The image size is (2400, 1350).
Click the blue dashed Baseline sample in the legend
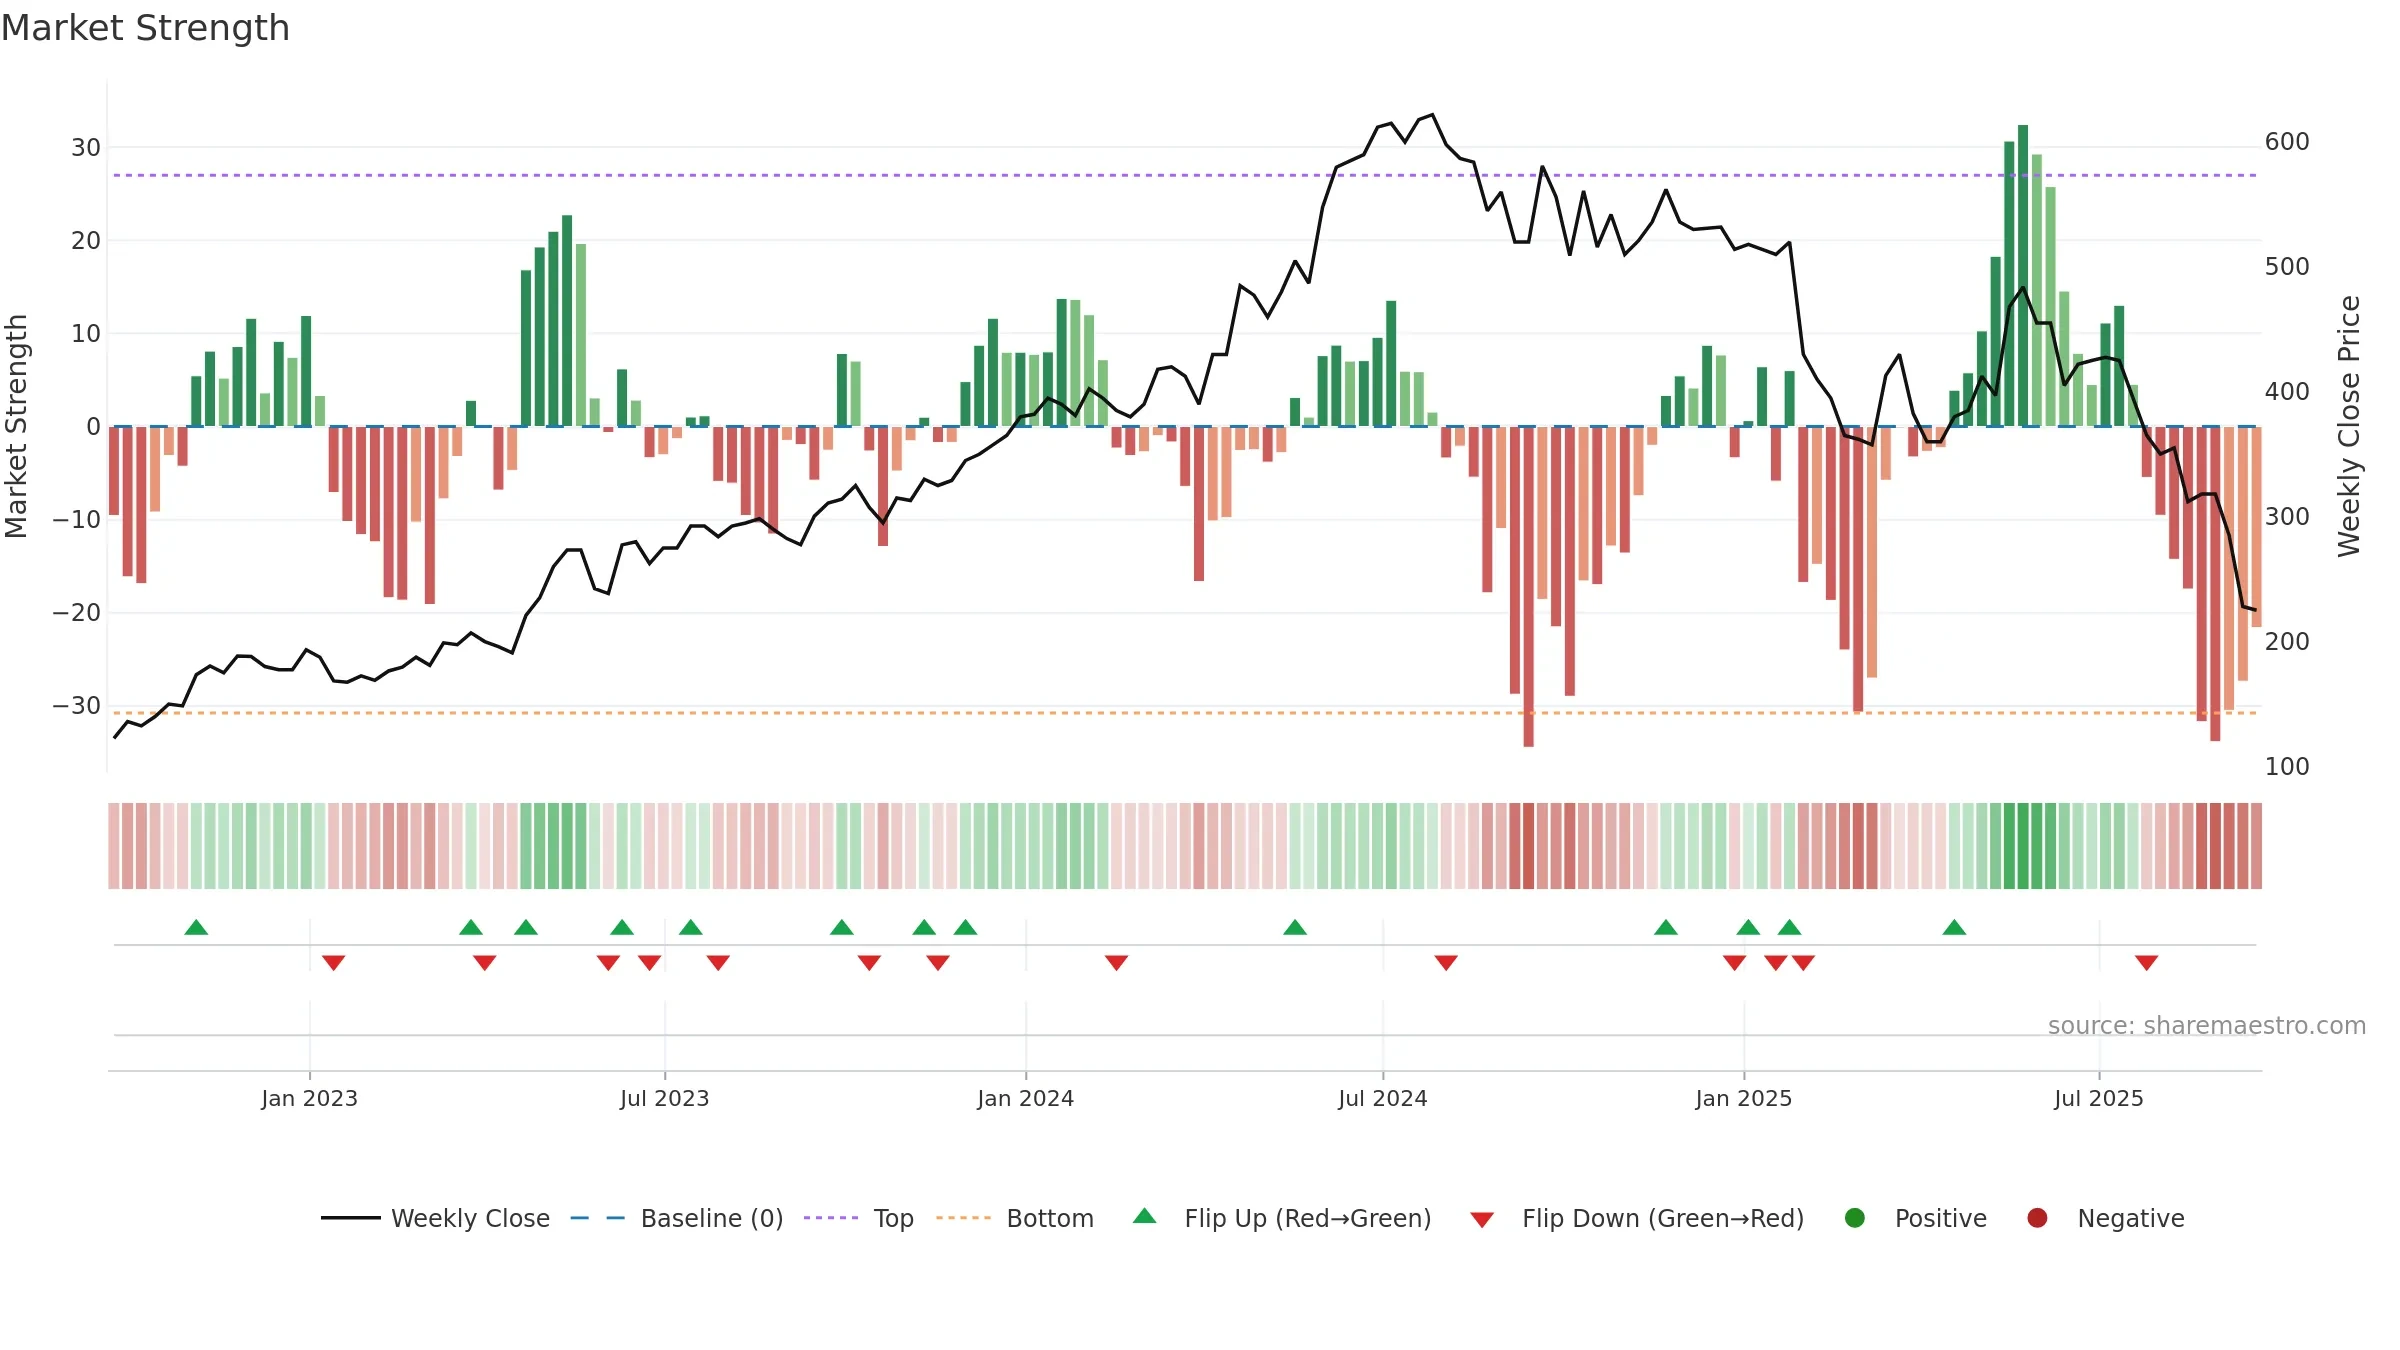tap(598, 1218)
